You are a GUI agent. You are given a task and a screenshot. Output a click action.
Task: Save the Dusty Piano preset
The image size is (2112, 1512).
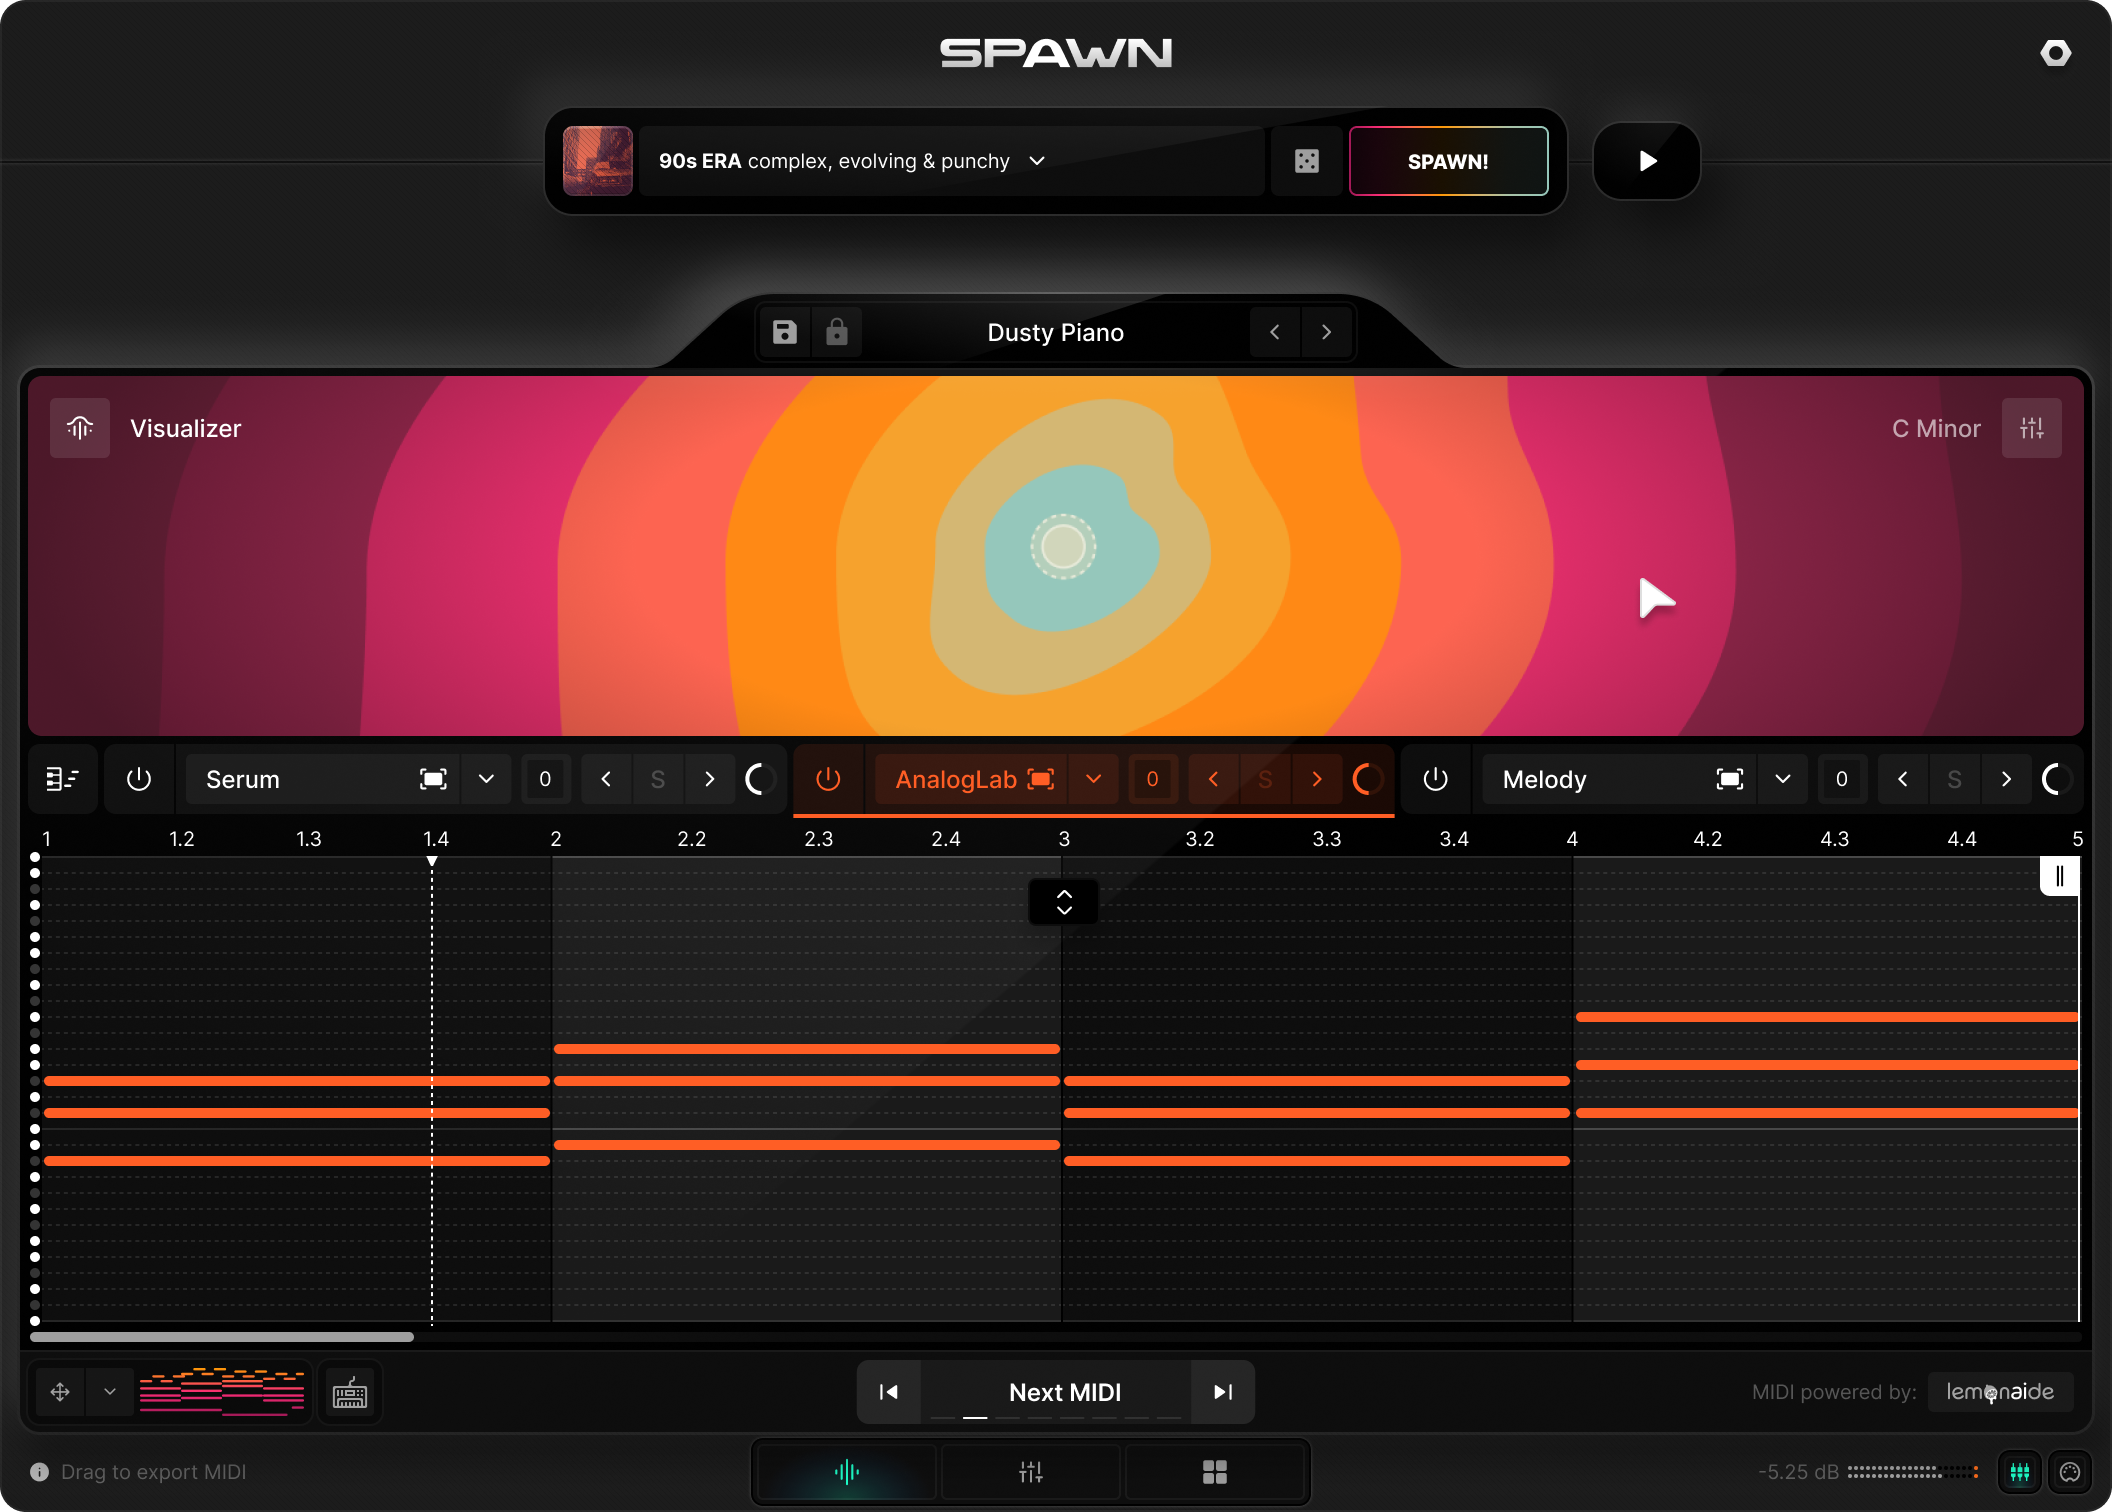785,332
